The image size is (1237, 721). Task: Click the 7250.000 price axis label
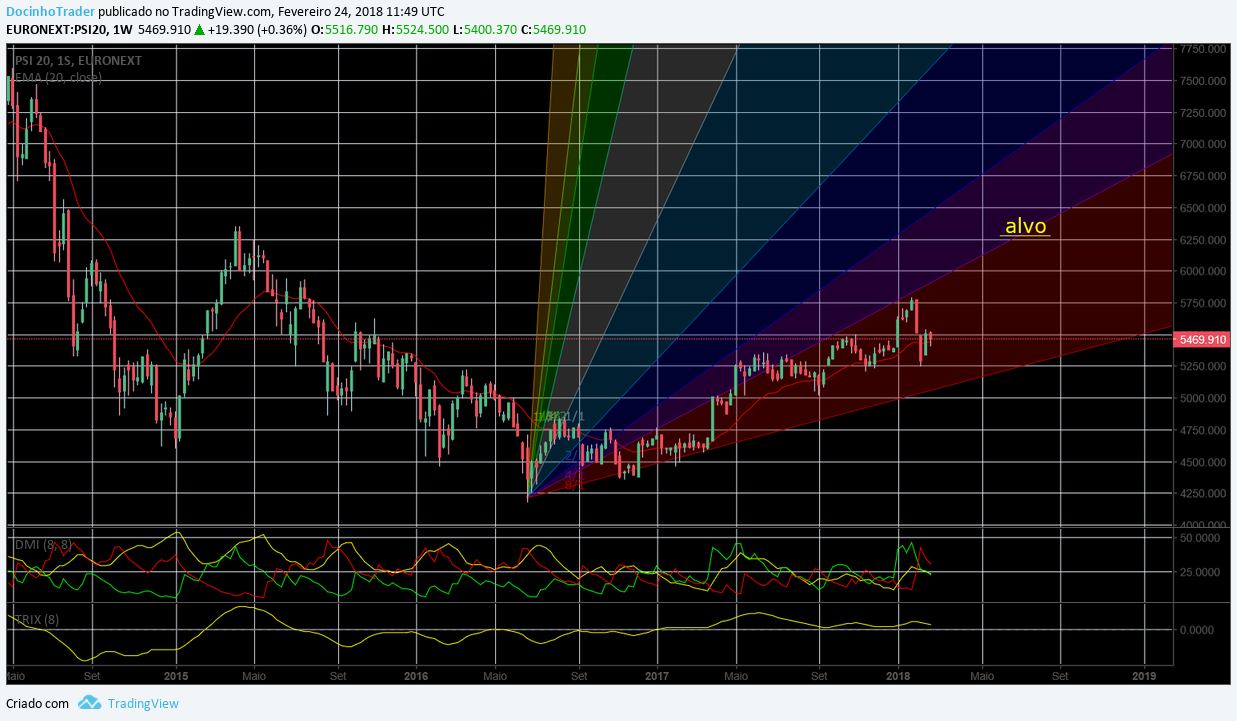click(1203, 113)
